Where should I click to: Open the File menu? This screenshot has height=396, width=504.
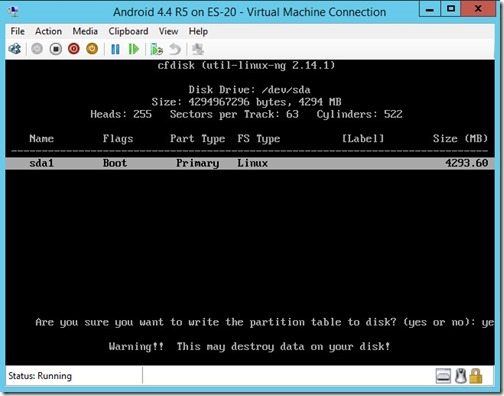pos(17,31)
